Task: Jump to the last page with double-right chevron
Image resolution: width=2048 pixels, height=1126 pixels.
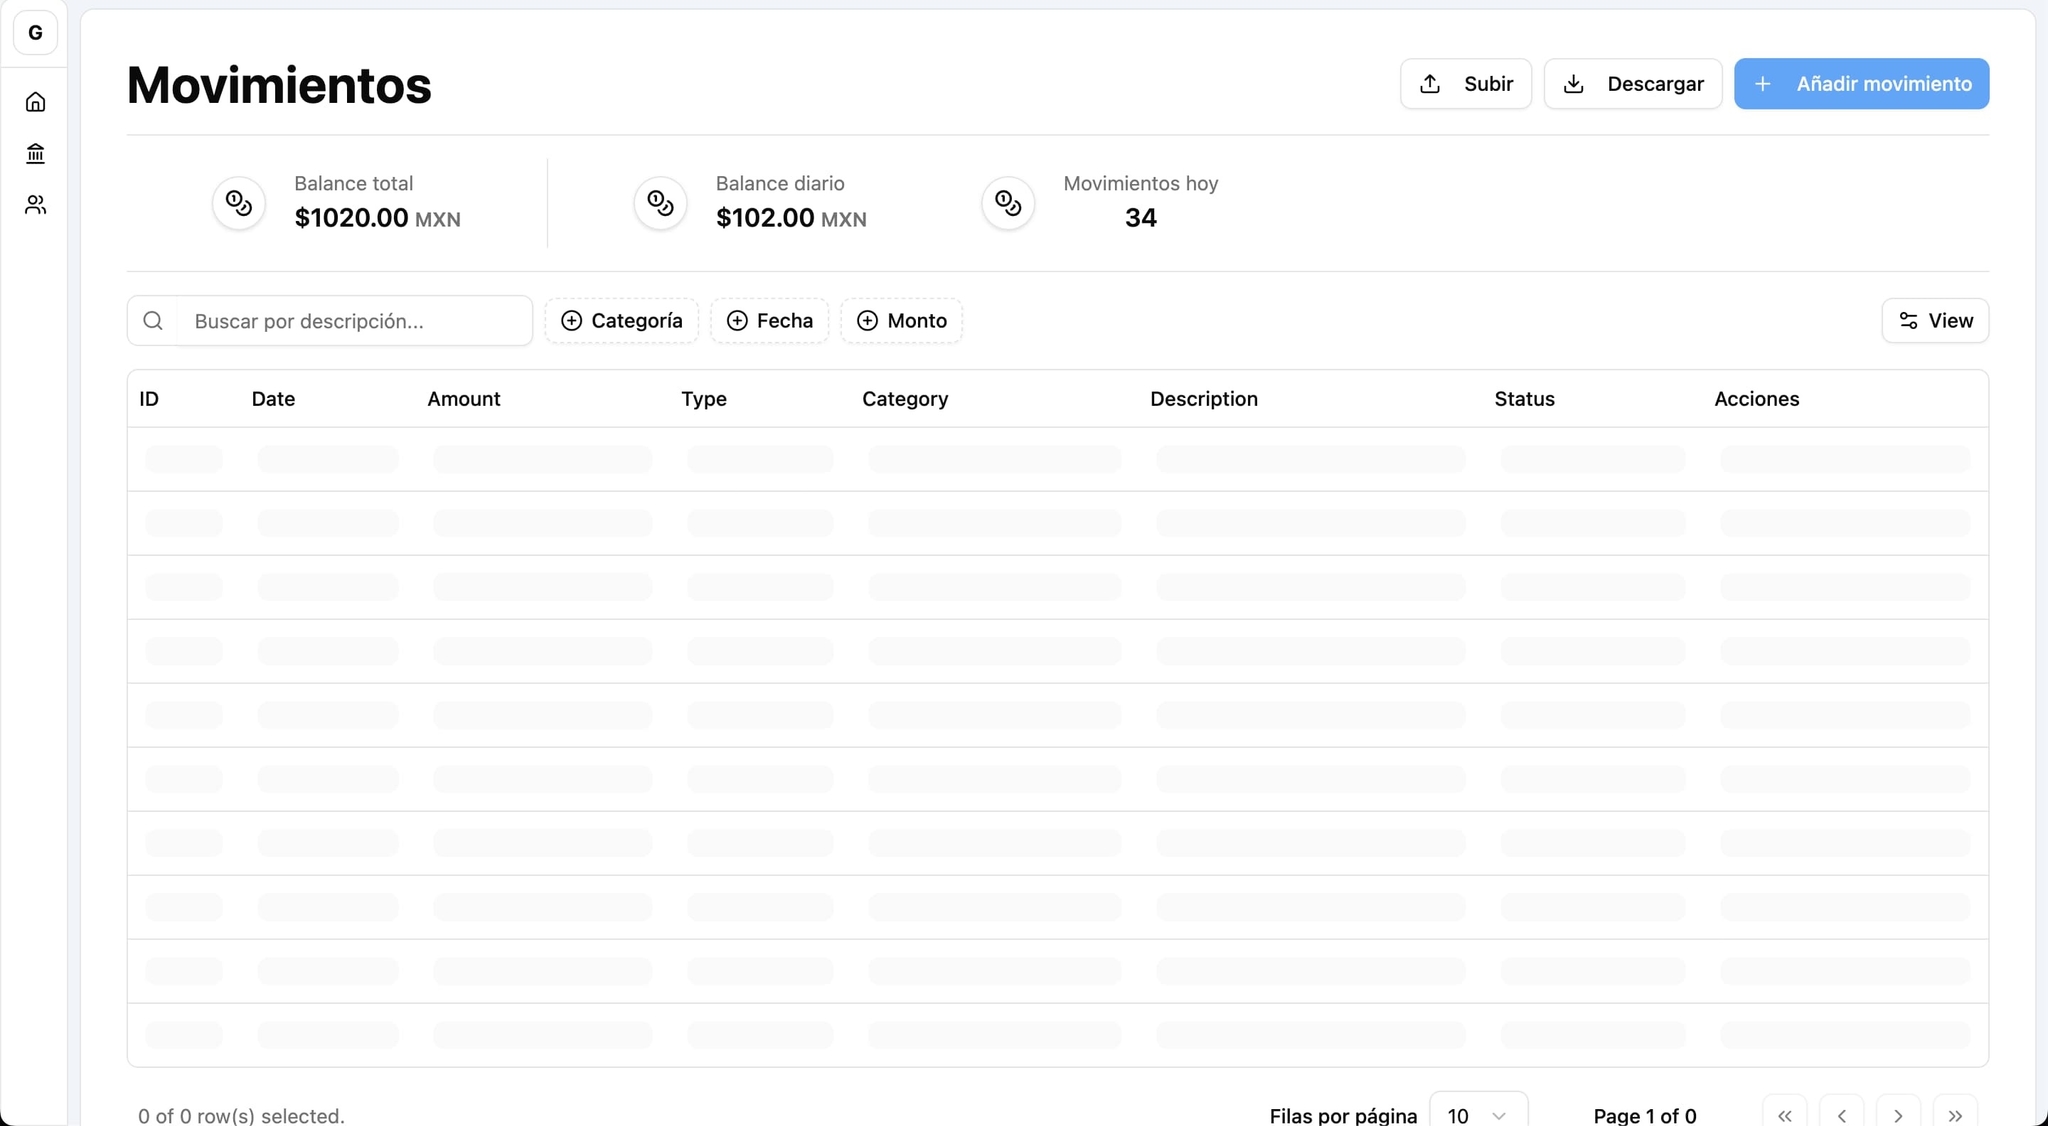Action: (x=1955, y=1114)
